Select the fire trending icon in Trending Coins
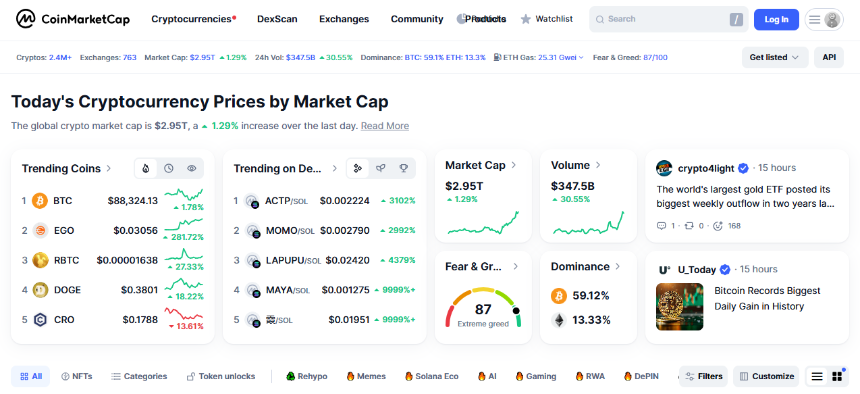The width and height of the screenshot is (860, 394). (x=146, y=168)
